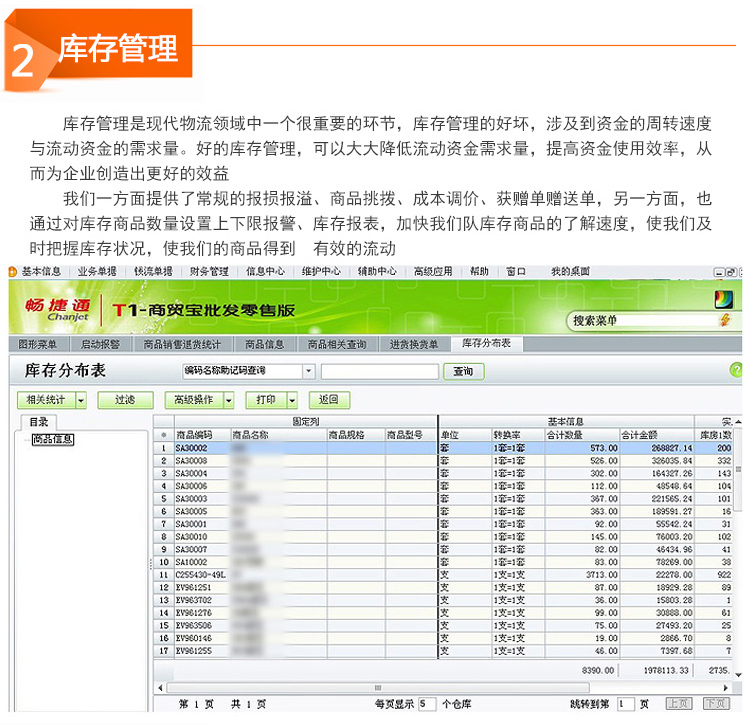Open the 基本信息 menu

point(41,272)
